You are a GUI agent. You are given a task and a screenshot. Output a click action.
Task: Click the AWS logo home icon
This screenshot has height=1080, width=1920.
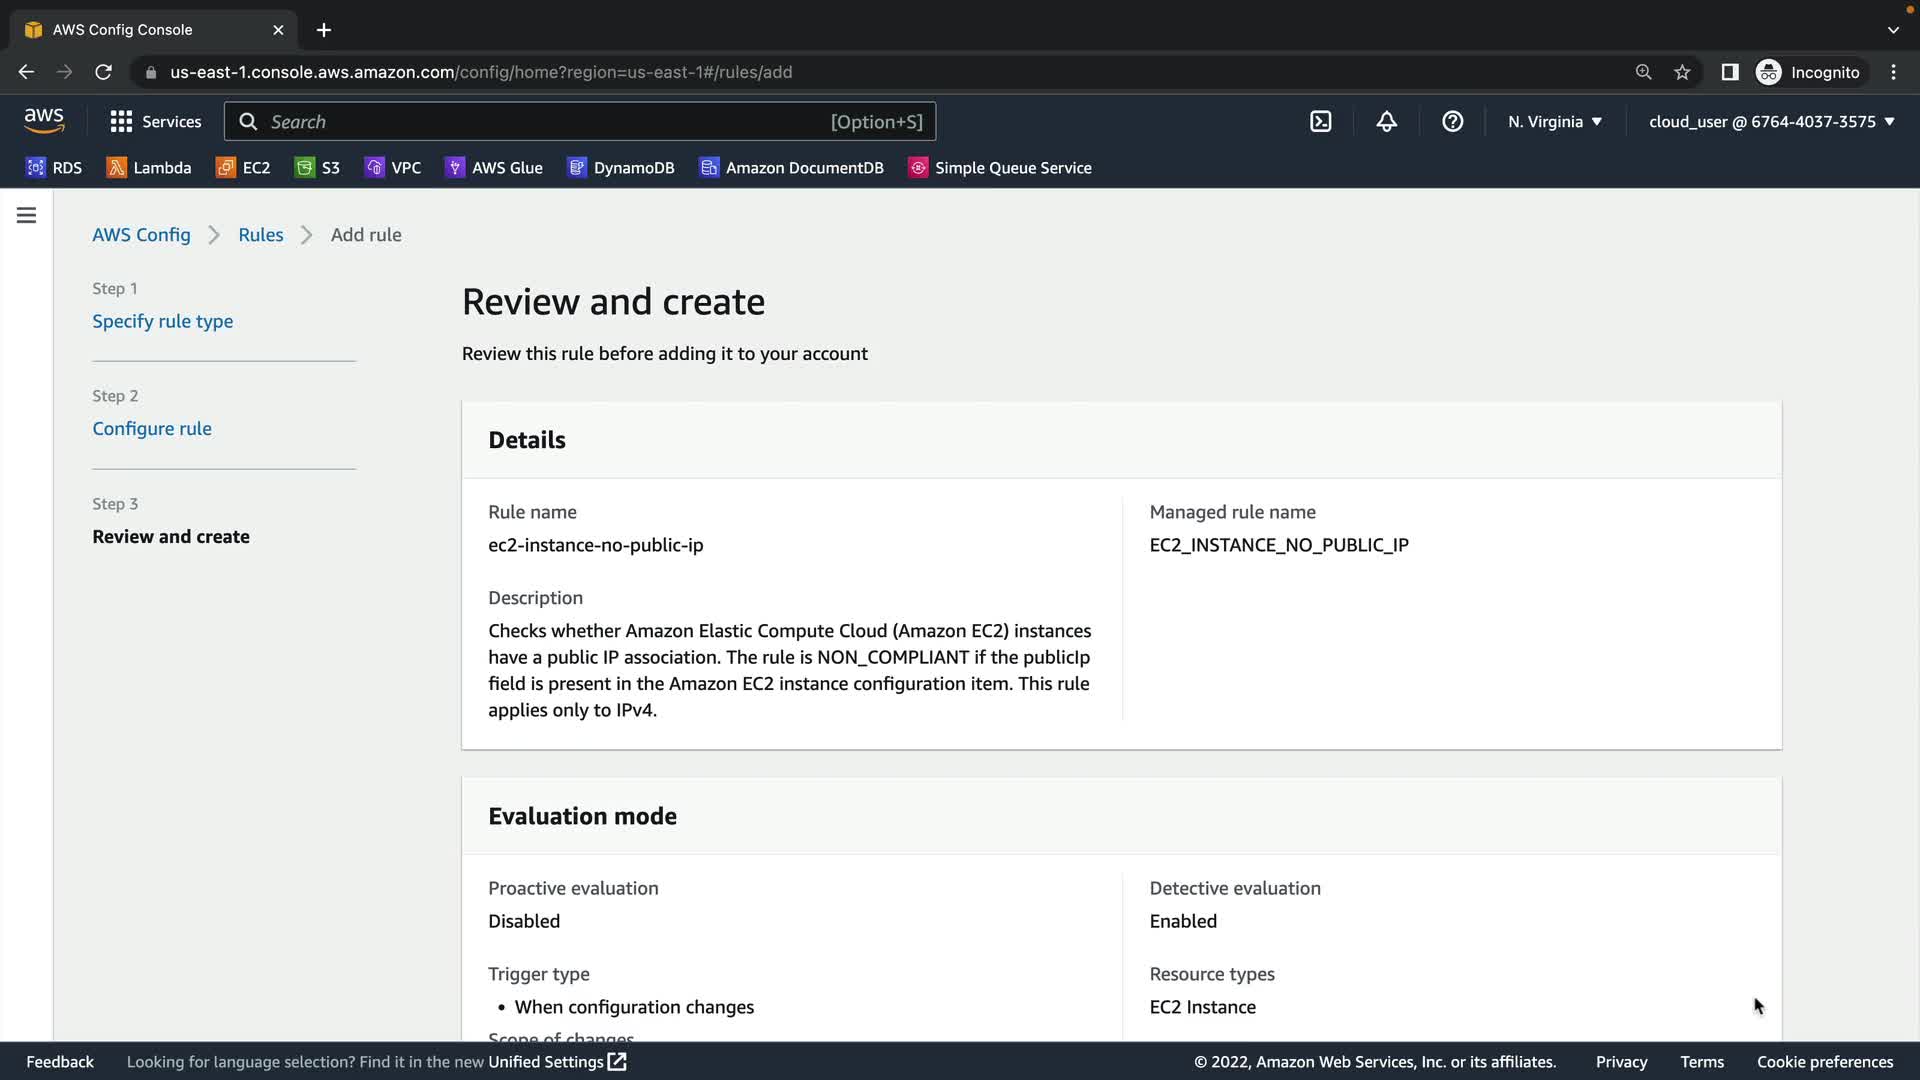(44, 121)
